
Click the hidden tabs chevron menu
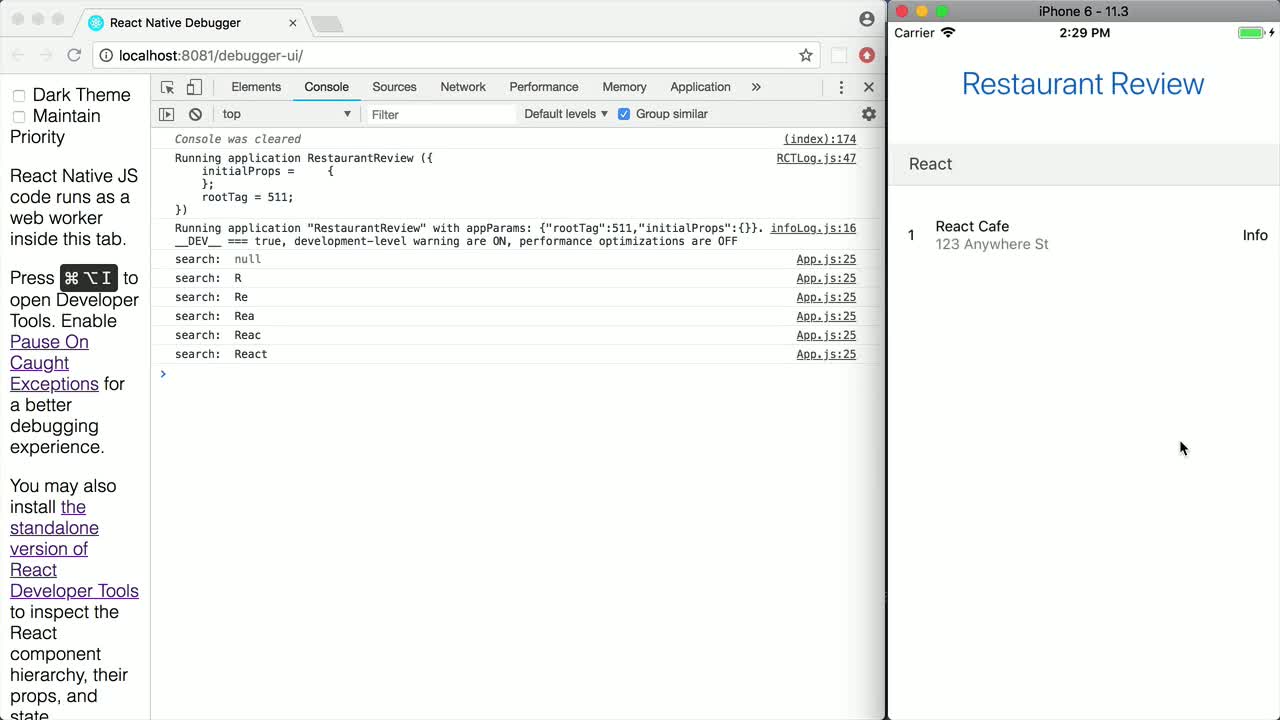[755, 87]
